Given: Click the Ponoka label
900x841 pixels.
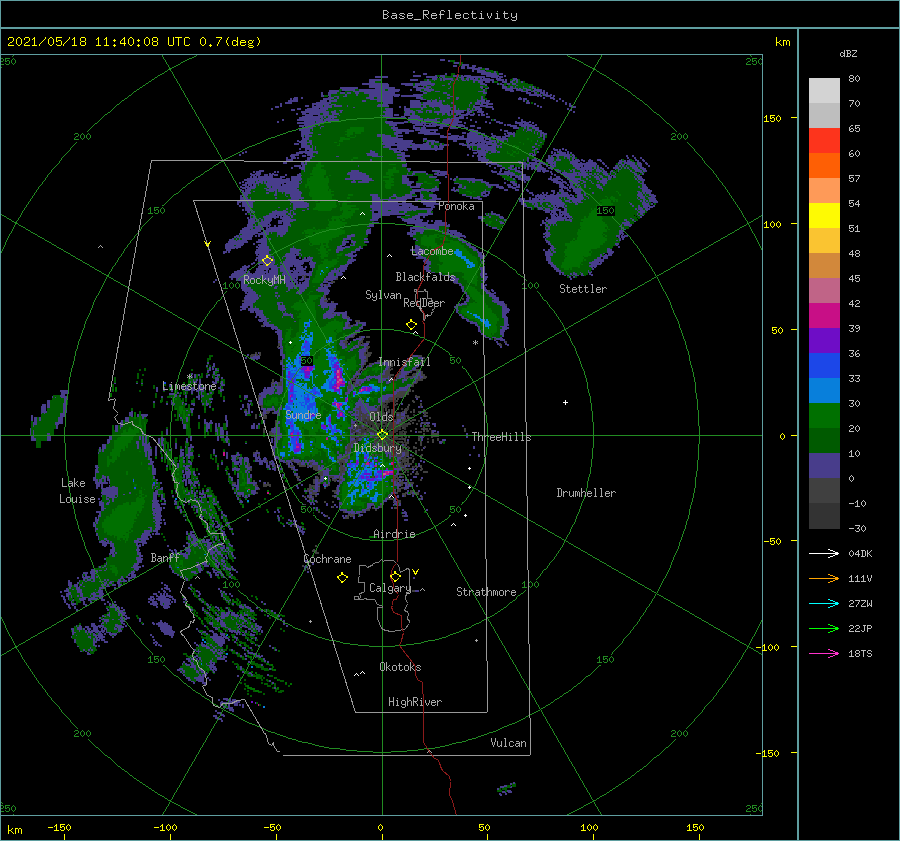Looking at the screenshot, I should (456, 206).
